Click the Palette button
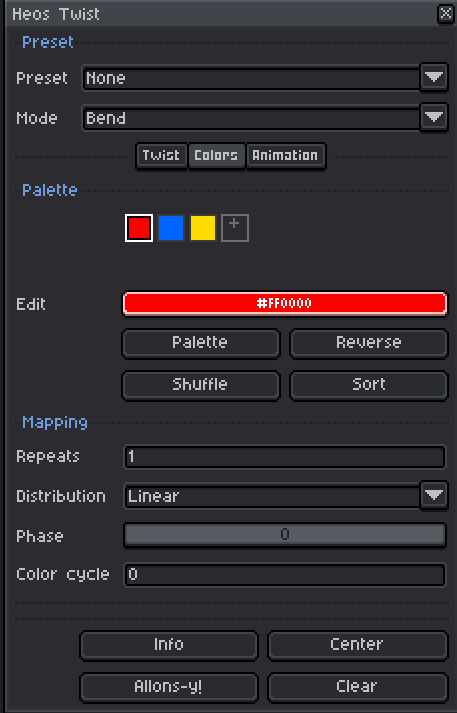The width and height of the screenshot is (457, 713). (x=201, y=343)
